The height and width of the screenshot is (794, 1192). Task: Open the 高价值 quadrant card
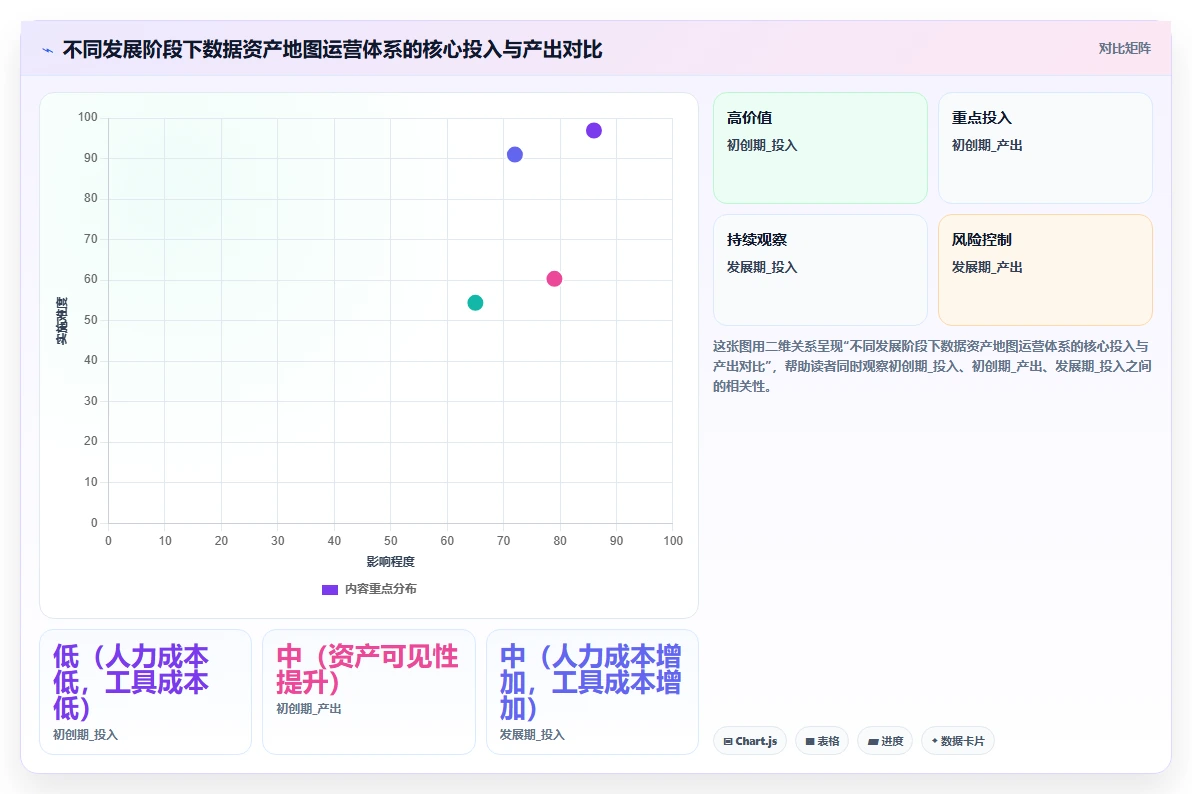click(820, 148)
